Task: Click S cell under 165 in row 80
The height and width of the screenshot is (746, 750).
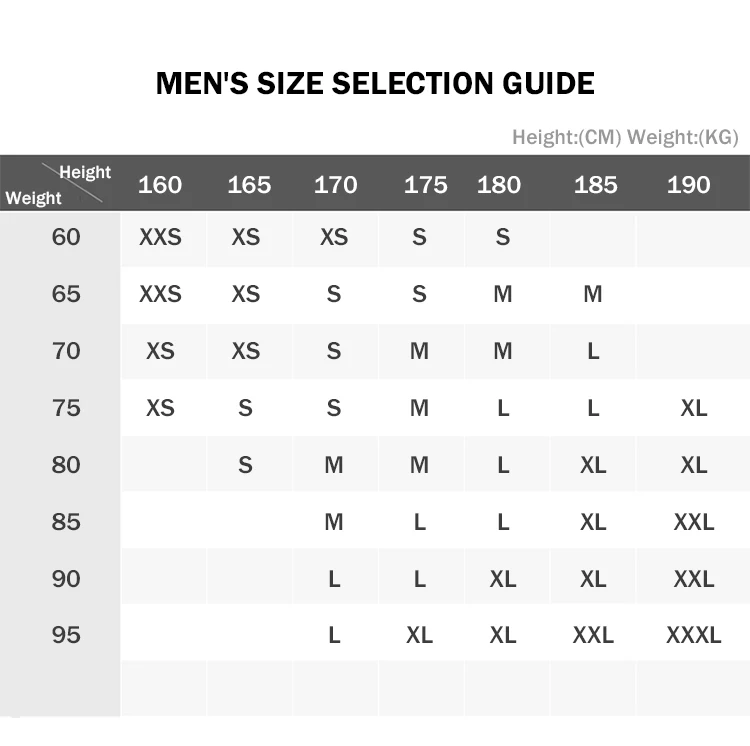Action: click(x=246, y=465)
